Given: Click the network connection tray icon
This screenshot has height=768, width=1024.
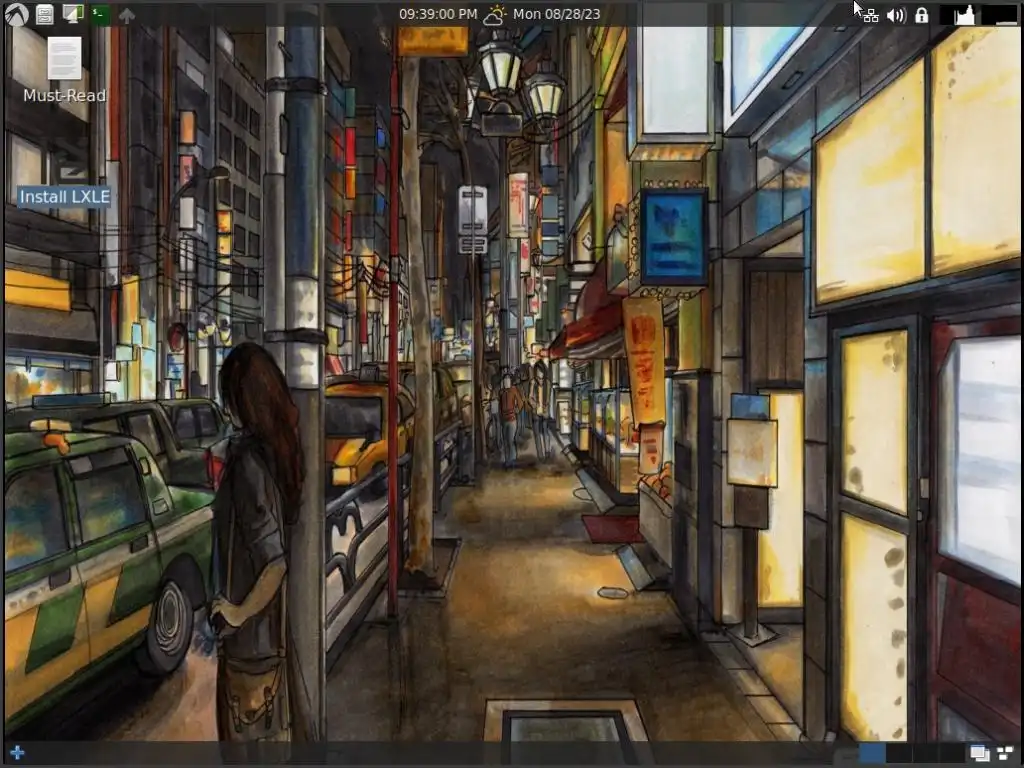Looking at the screenshot, I should pyautogui.click(x=871, y=15).
